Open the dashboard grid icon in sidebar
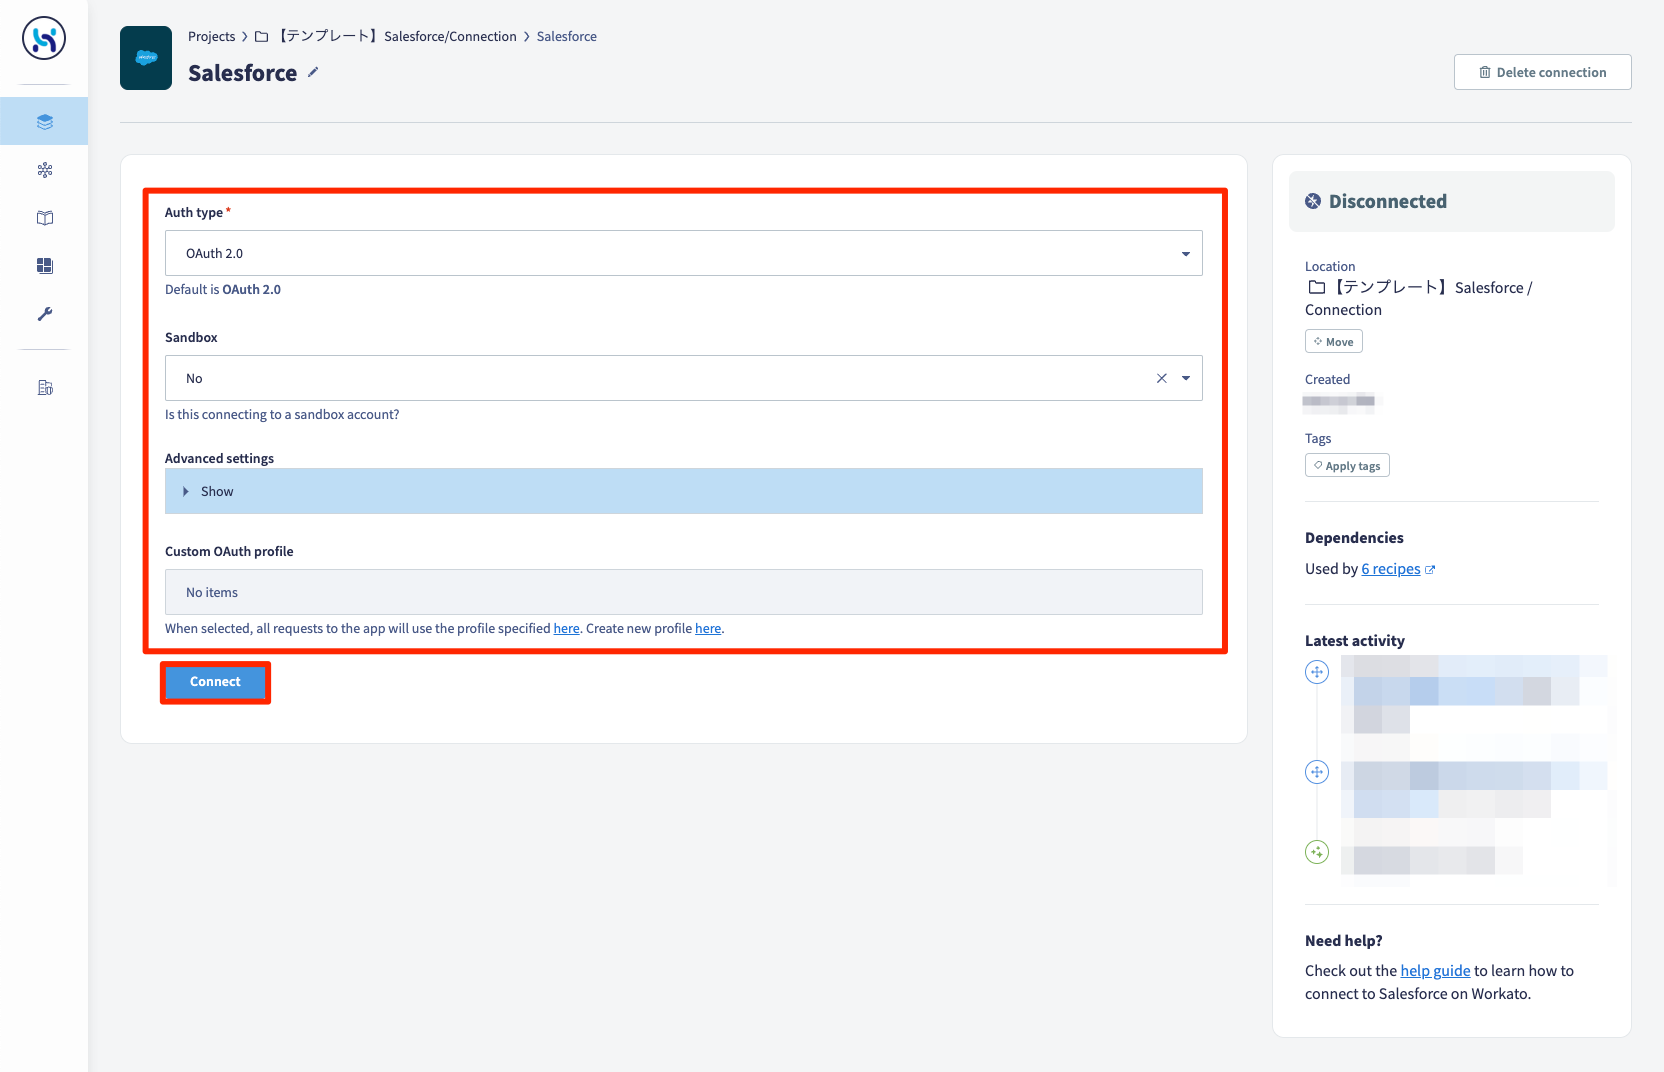Viewport: 1664px width, 1072px height. 44,266
